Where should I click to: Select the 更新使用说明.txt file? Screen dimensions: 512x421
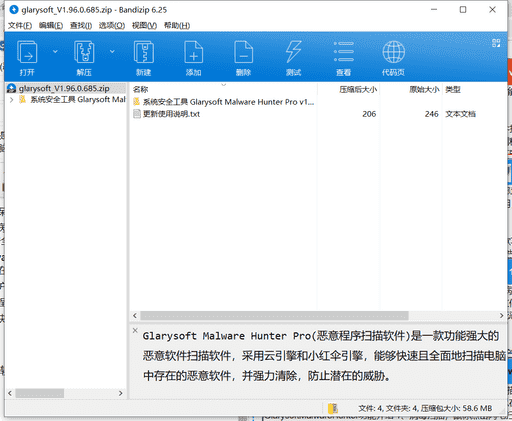[171, 114]
